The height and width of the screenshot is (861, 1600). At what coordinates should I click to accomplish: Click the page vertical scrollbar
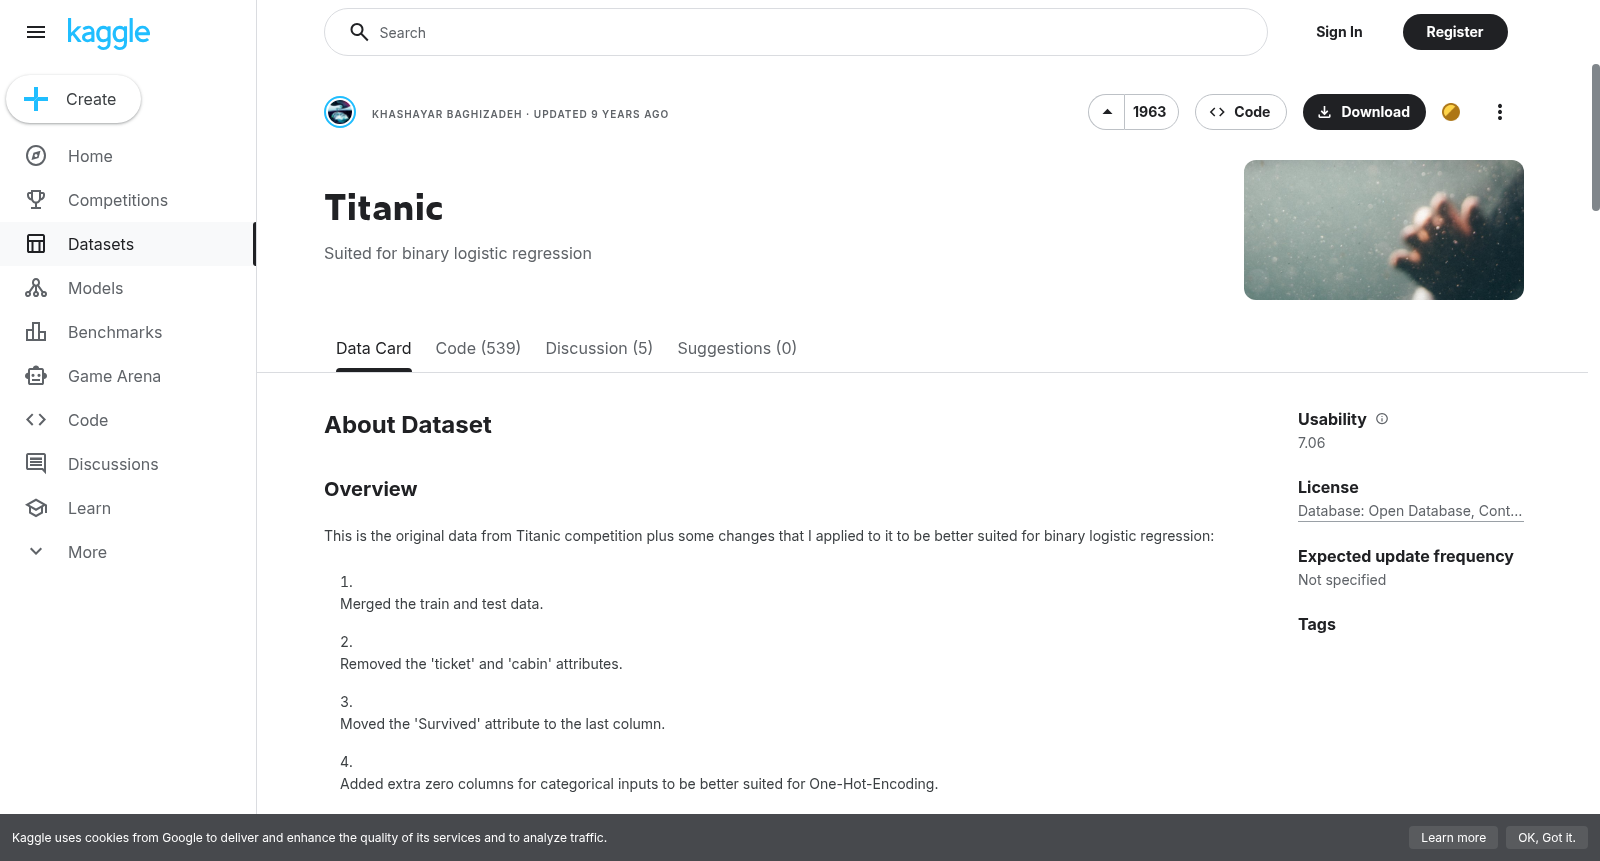tap(1595, 137)
